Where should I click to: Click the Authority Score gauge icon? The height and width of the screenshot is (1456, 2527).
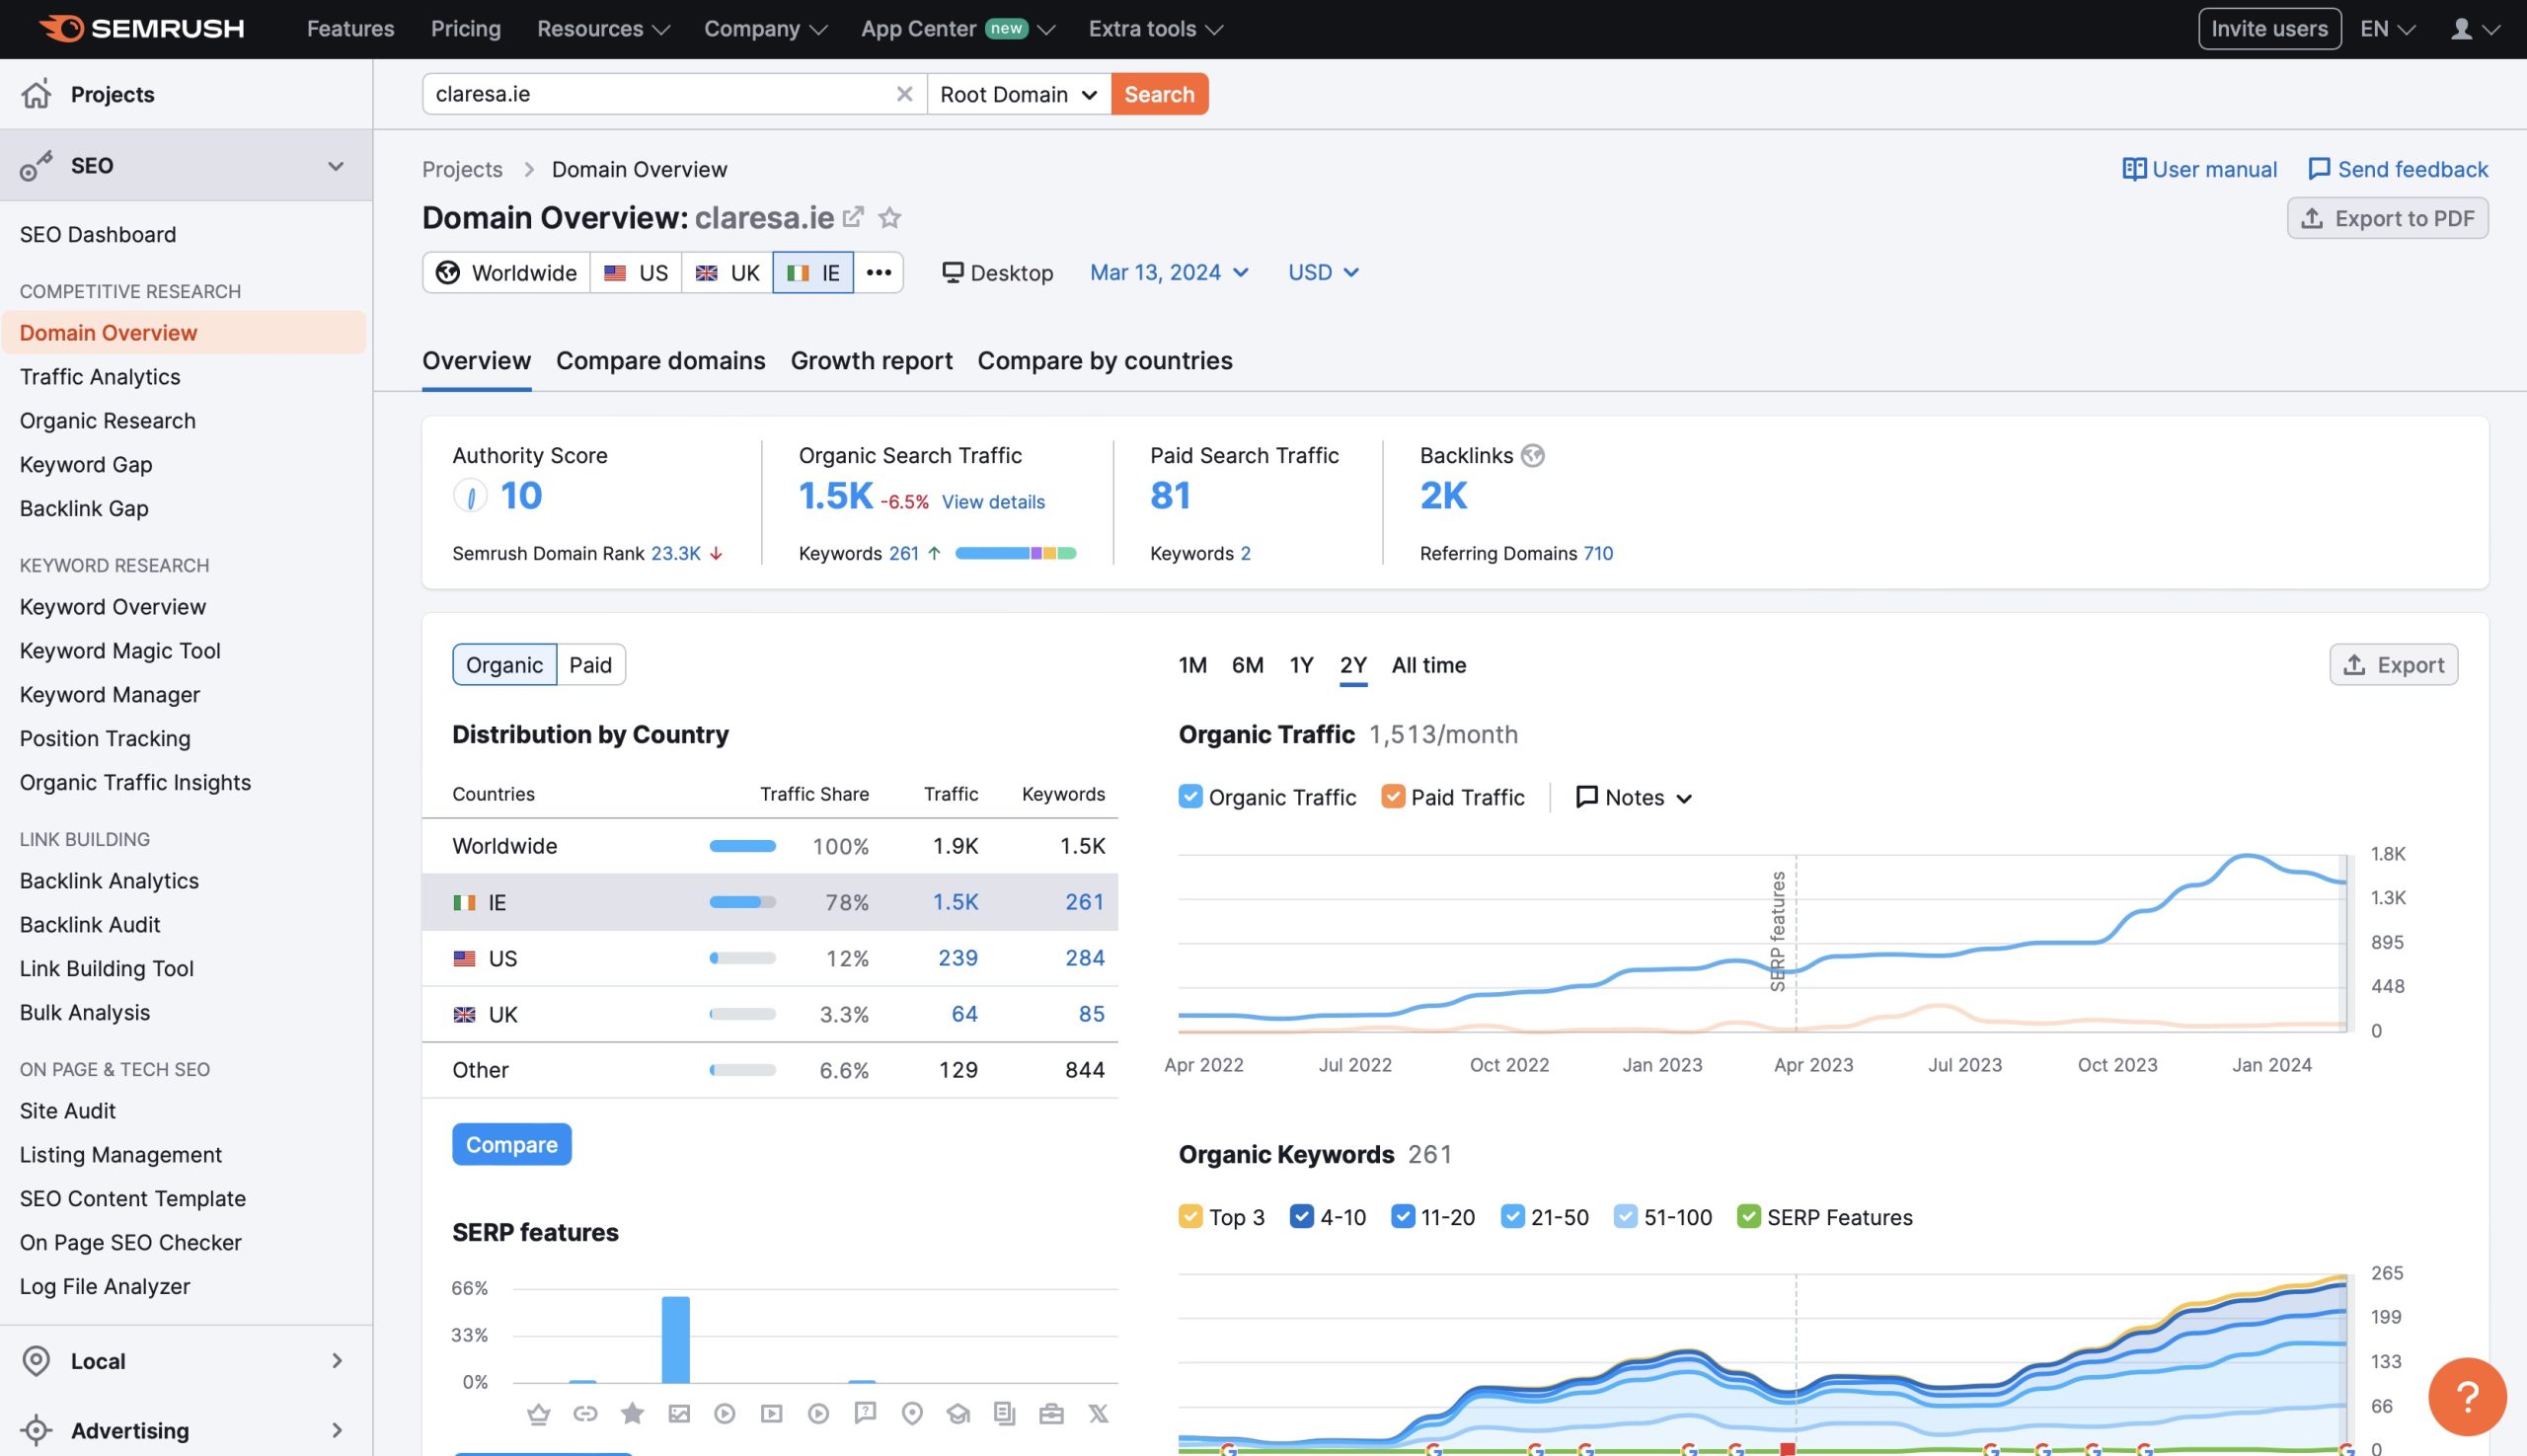tap(470, 495)
